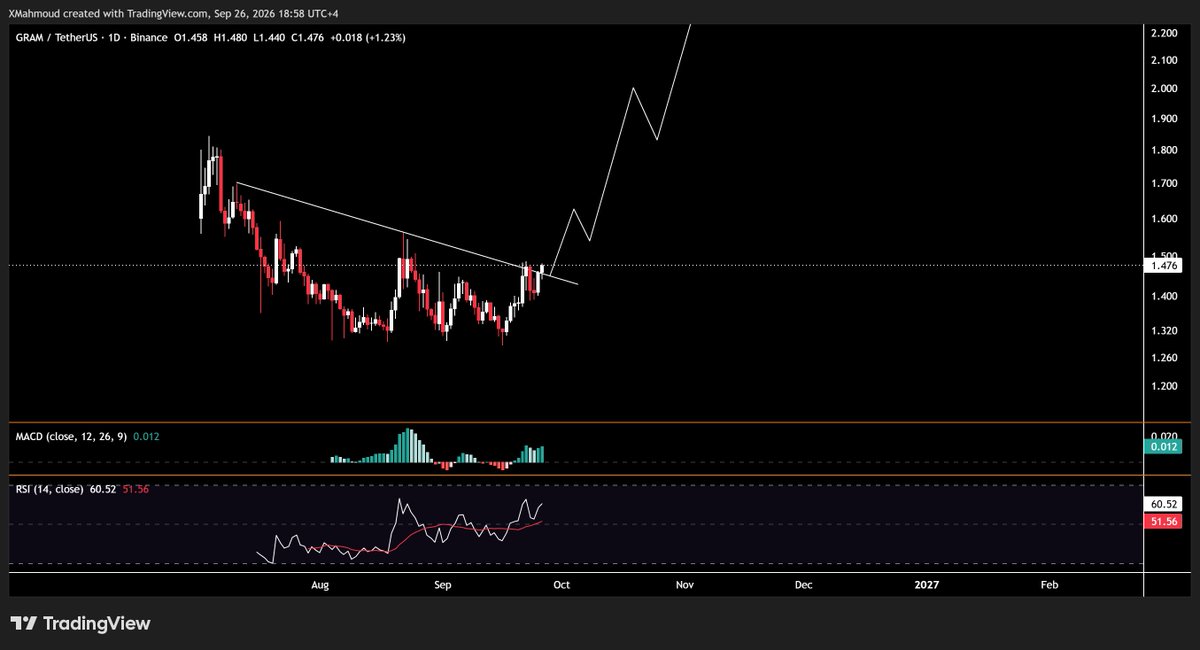Click the 2.200 price scale label
The image size is (1200, 650).
(1162, 33)
